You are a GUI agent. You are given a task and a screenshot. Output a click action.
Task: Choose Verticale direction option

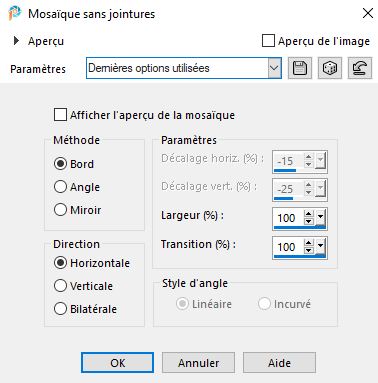pyautogui.click(x=60, y=286)
